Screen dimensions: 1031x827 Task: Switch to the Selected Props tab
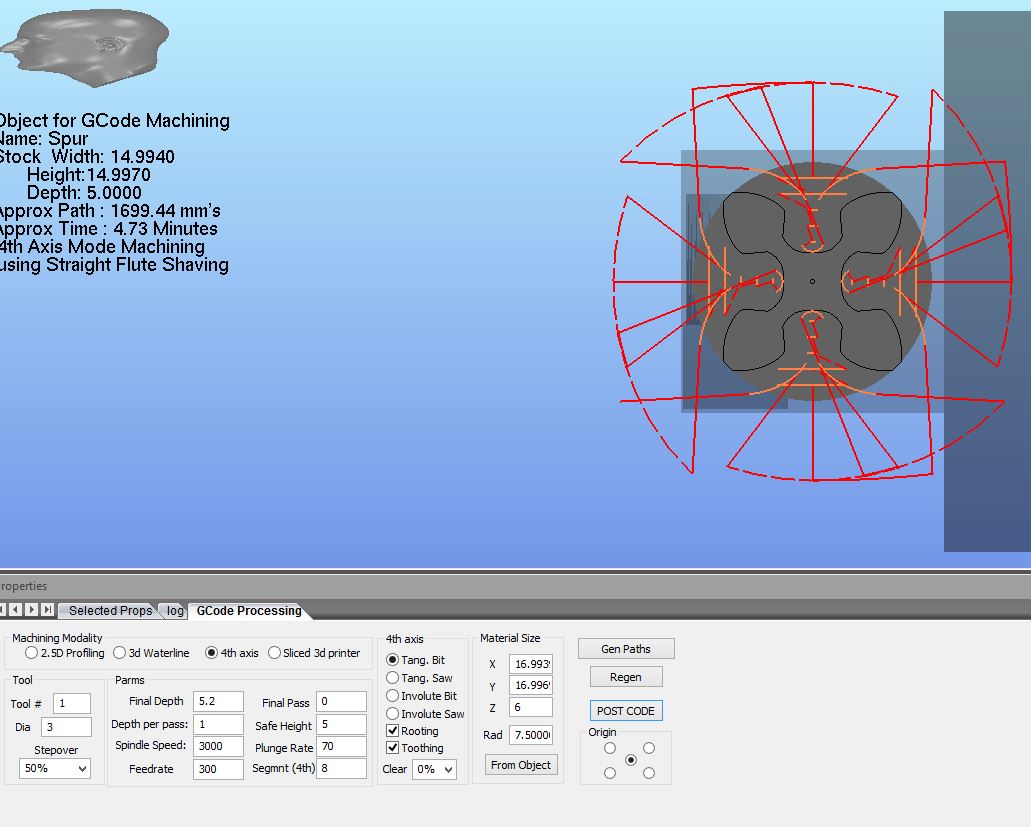(110, 611)
